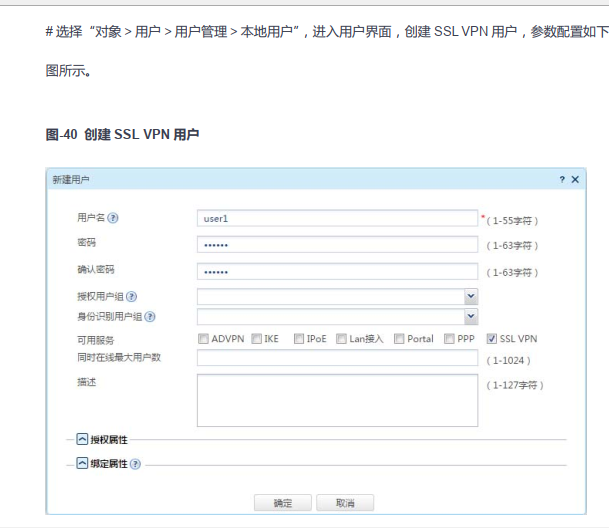Uncheck the SSL VPN checkbox
The image size is (609, 528).
coord(491,339)
